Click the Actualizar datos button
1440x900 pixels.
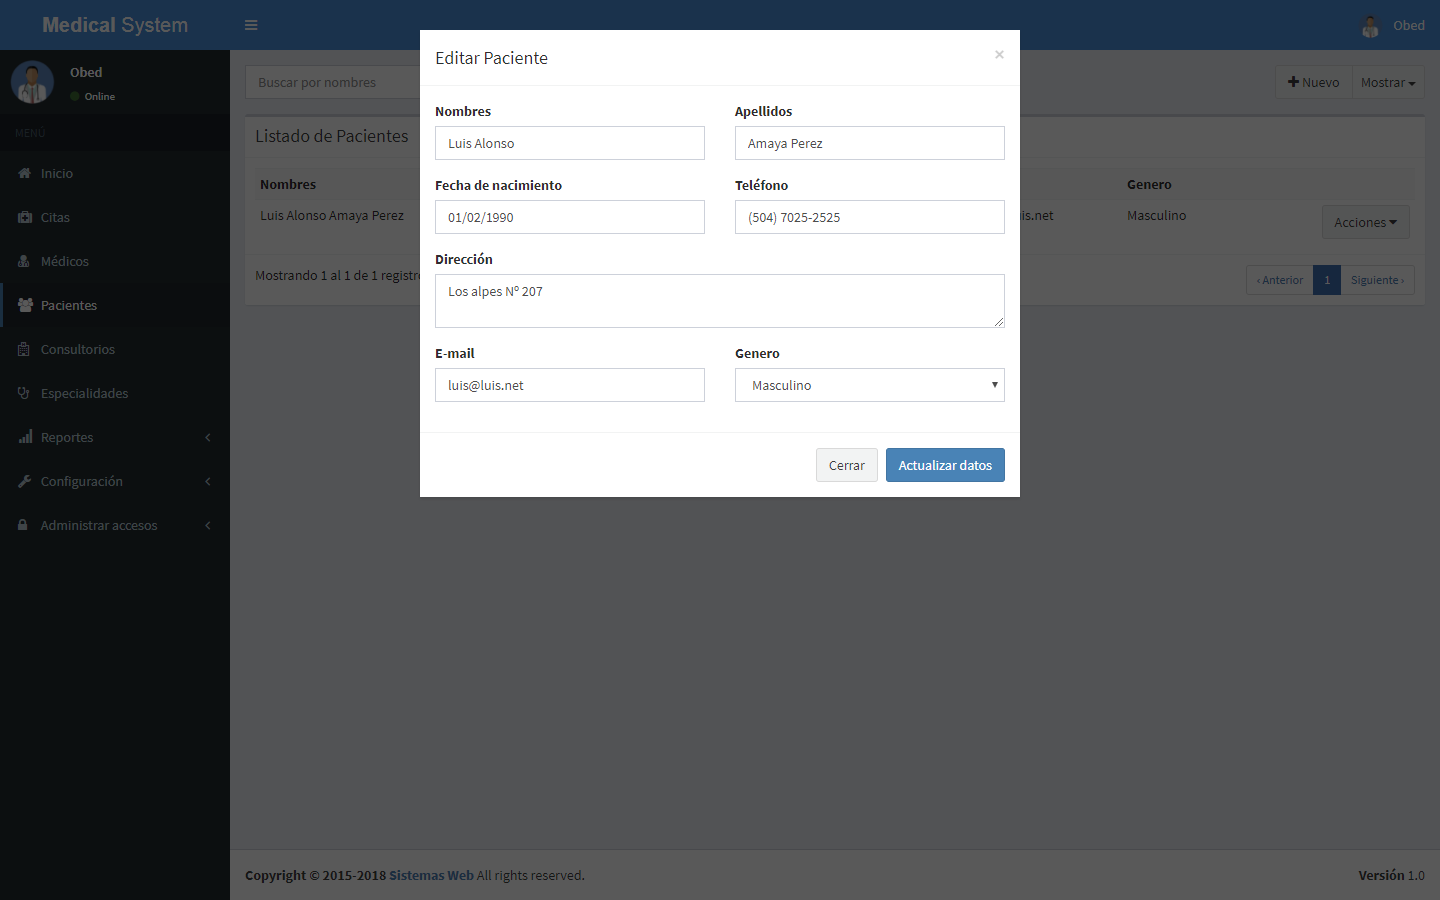945,465
